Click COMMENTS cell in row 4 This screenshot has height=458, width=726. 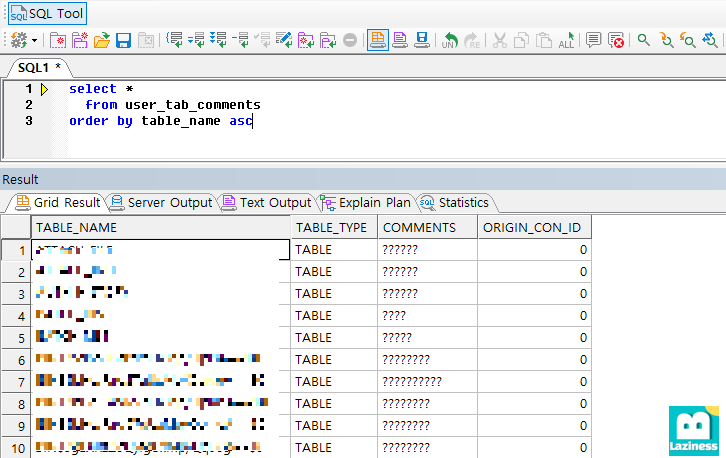tap(427, 316)
